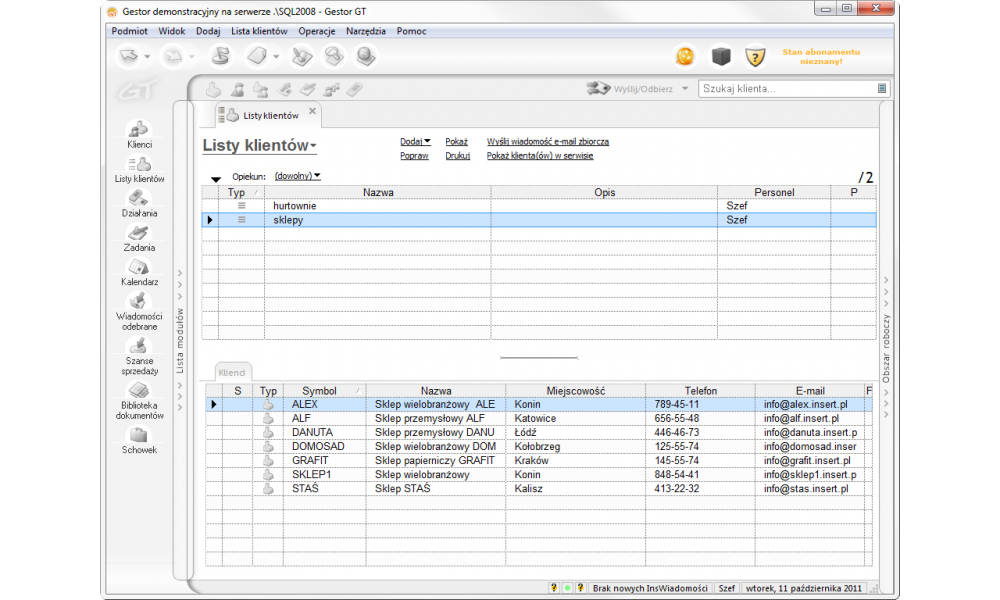Open Biblioteka dokumentów module

point(139,401)
